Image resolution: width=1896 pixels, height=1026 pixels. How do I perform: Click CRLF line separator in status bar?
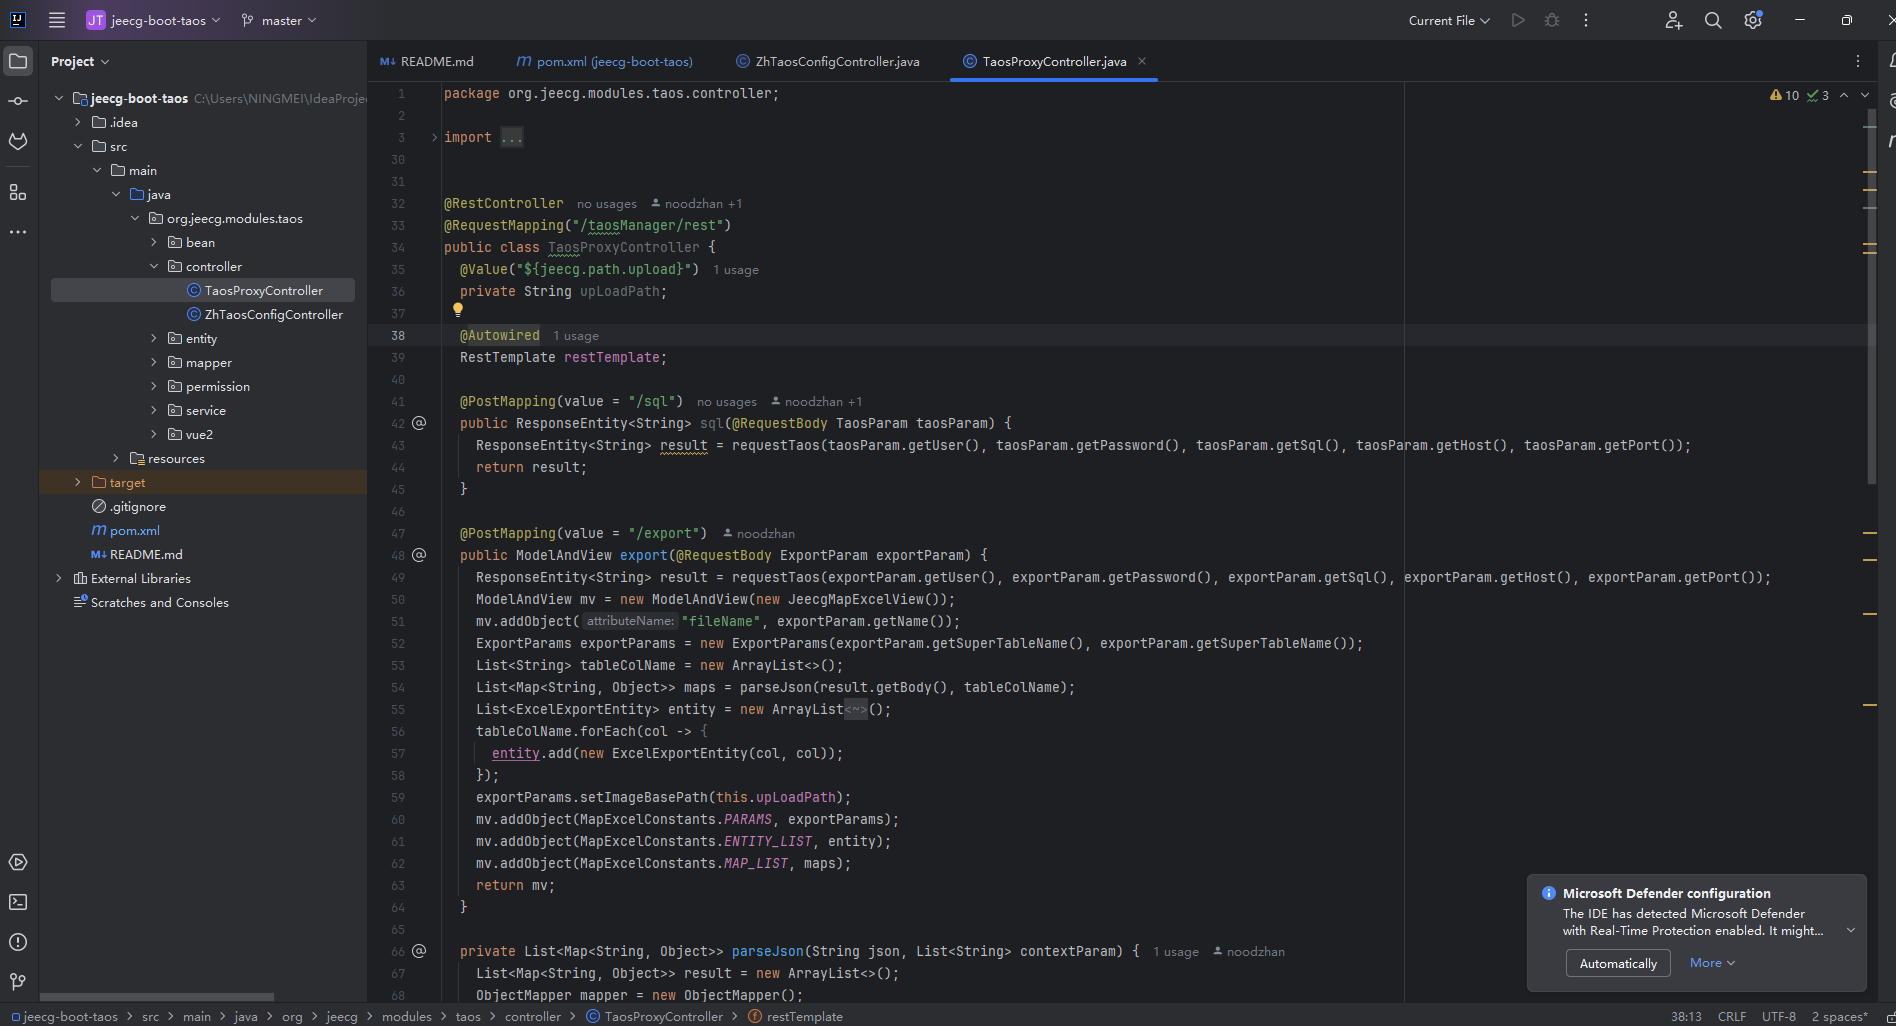[x=1732, y=1016]
